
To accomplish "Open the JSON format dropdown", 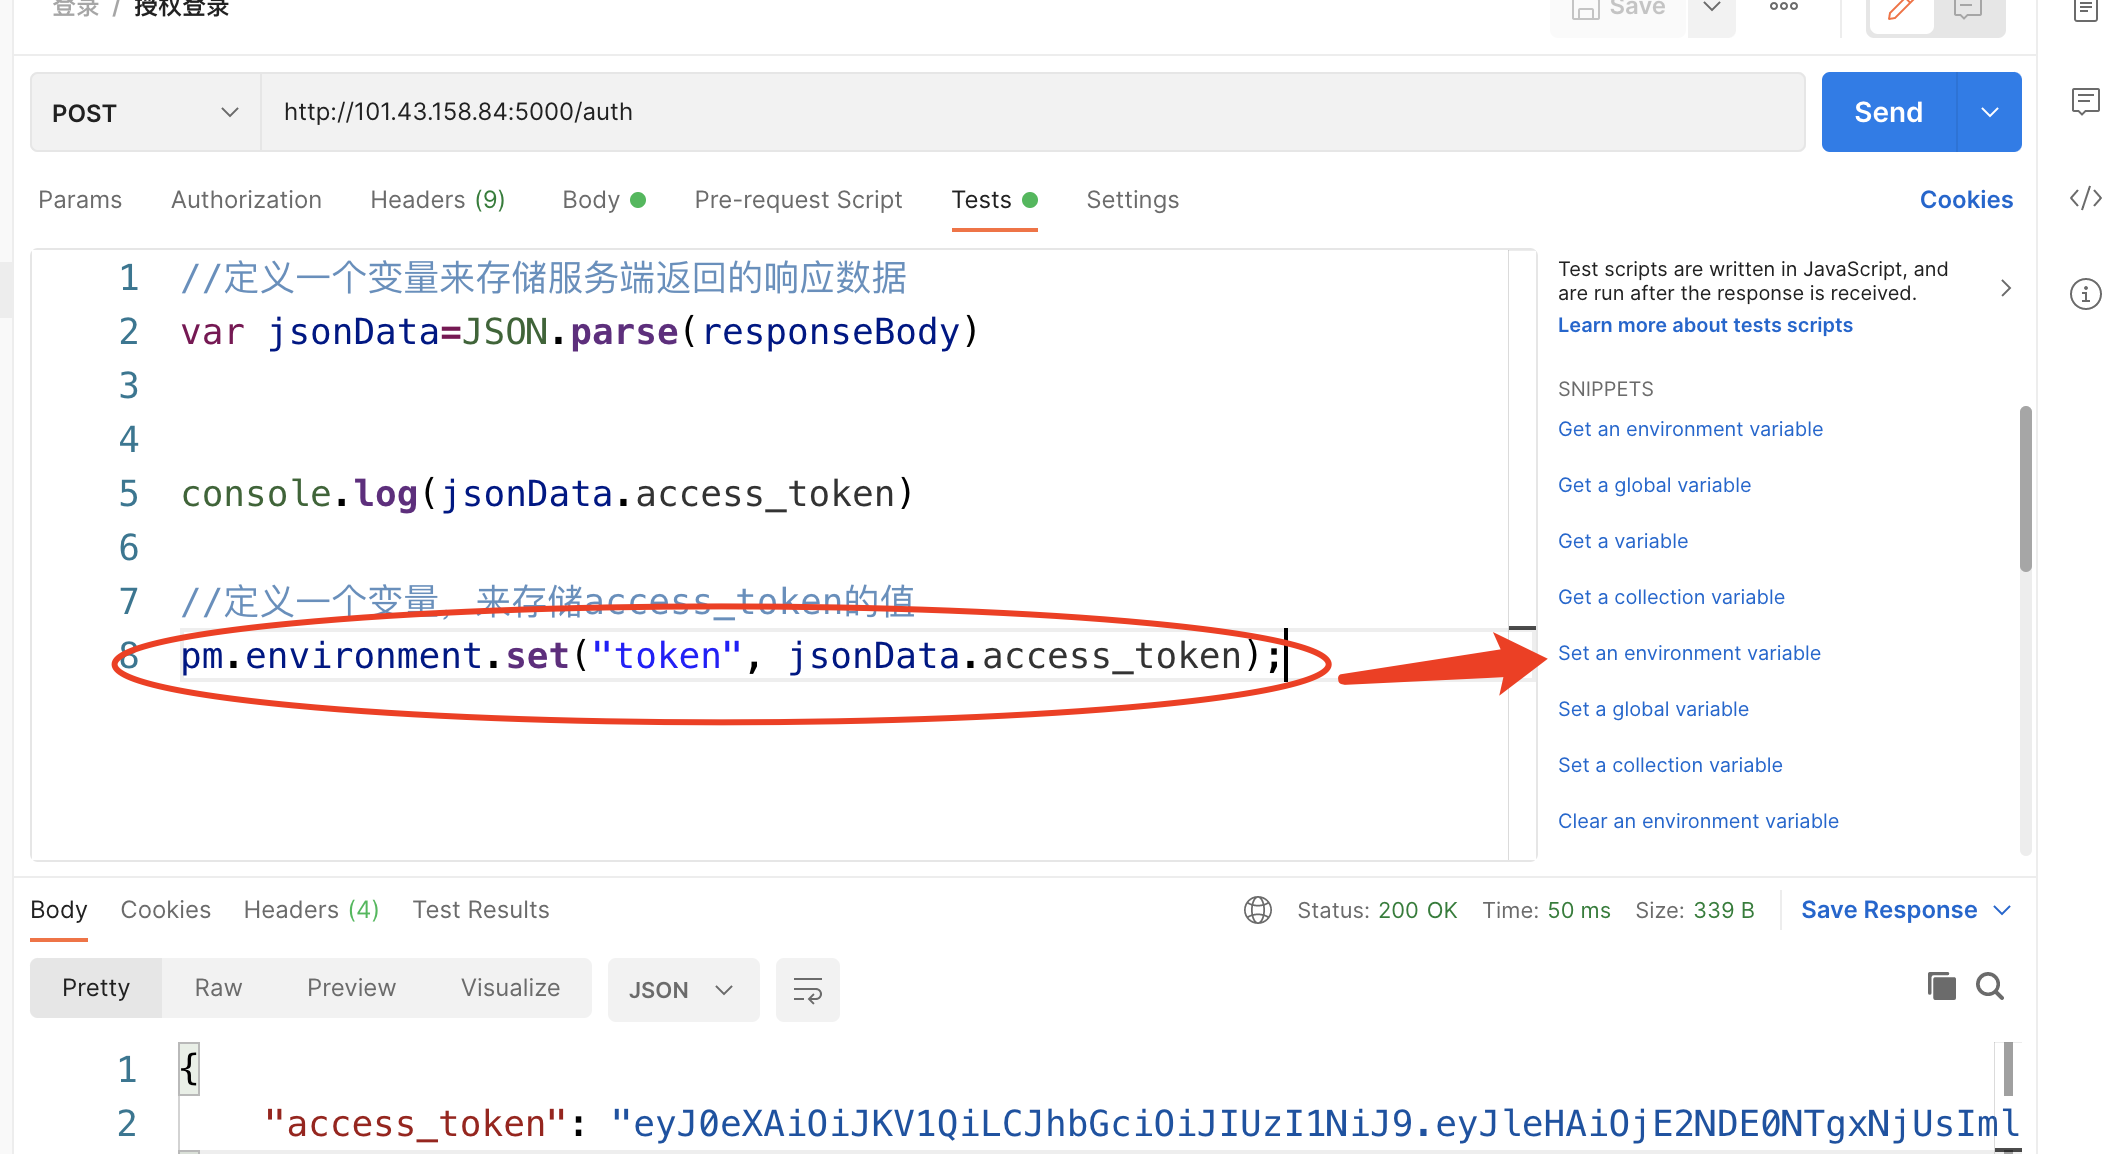I will coord(682,990).
